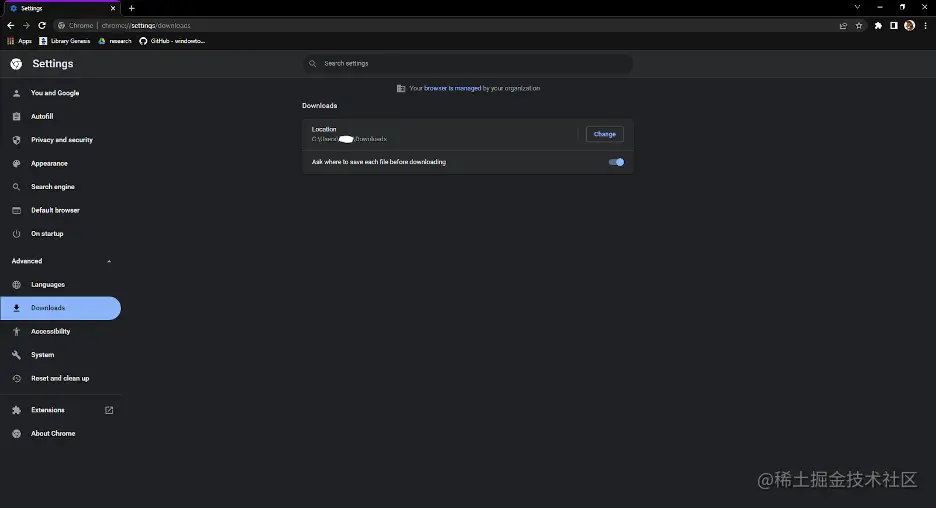This screenshot has width=936, height=508.
Task: Click the palette icon for Appearance
Action: coord(17,164)
